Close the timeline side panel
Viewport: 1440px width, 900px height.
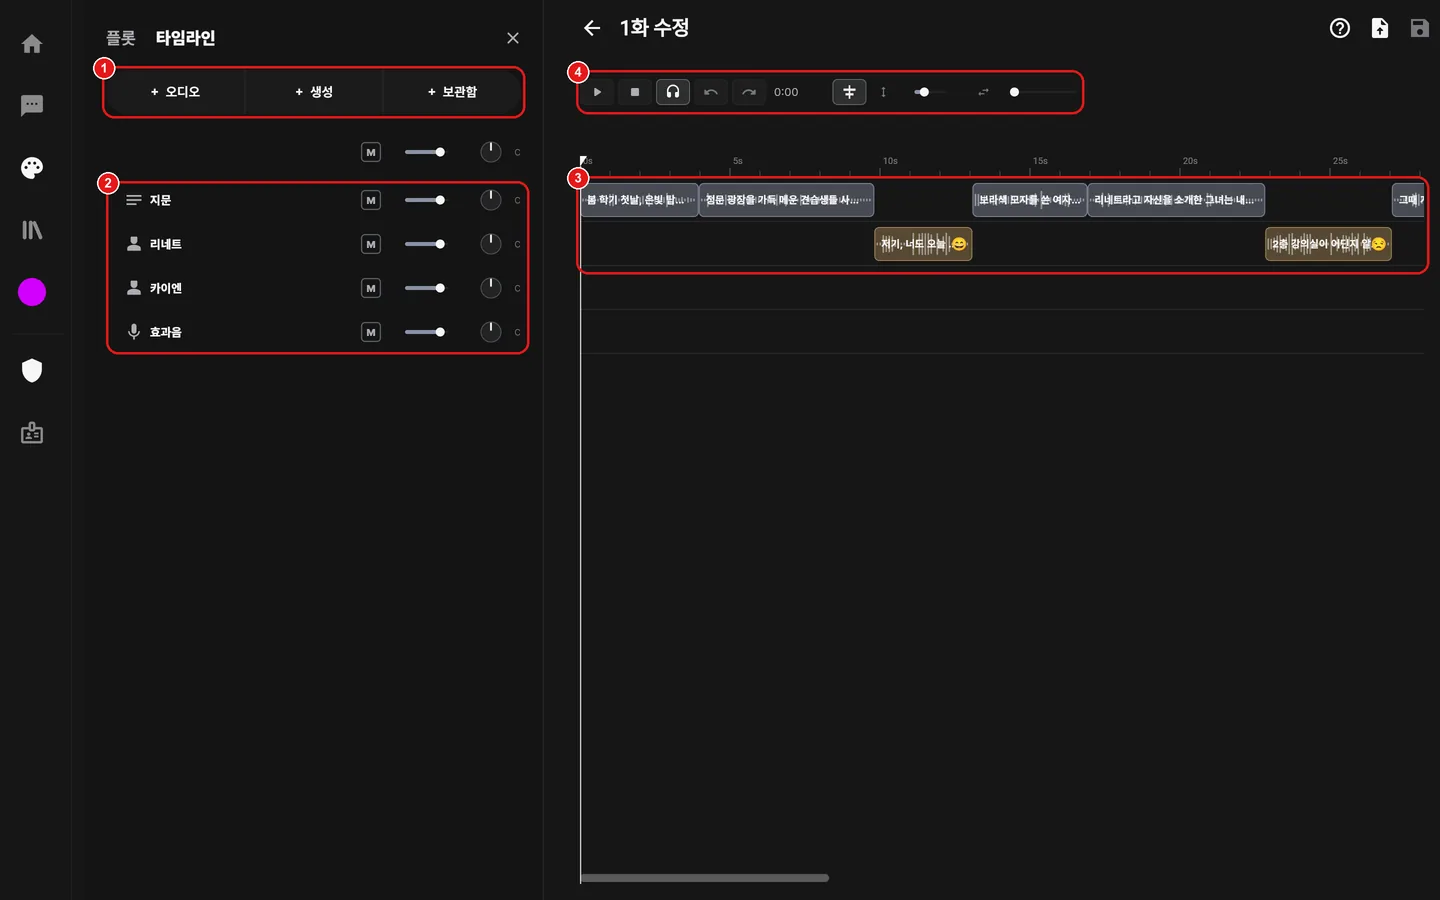(513, 38)
